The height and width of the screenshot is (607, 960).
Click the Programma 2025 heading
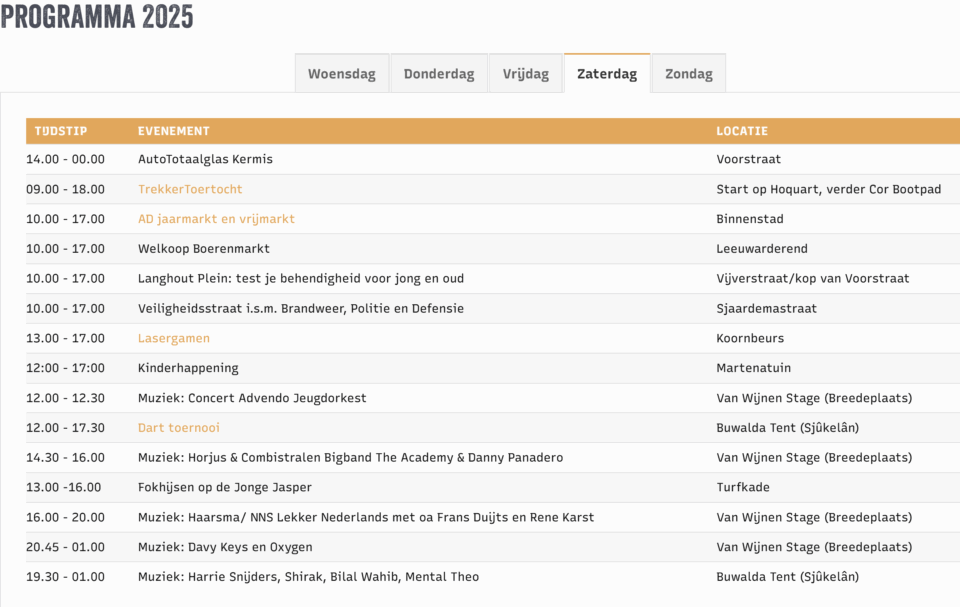(97, 17)
